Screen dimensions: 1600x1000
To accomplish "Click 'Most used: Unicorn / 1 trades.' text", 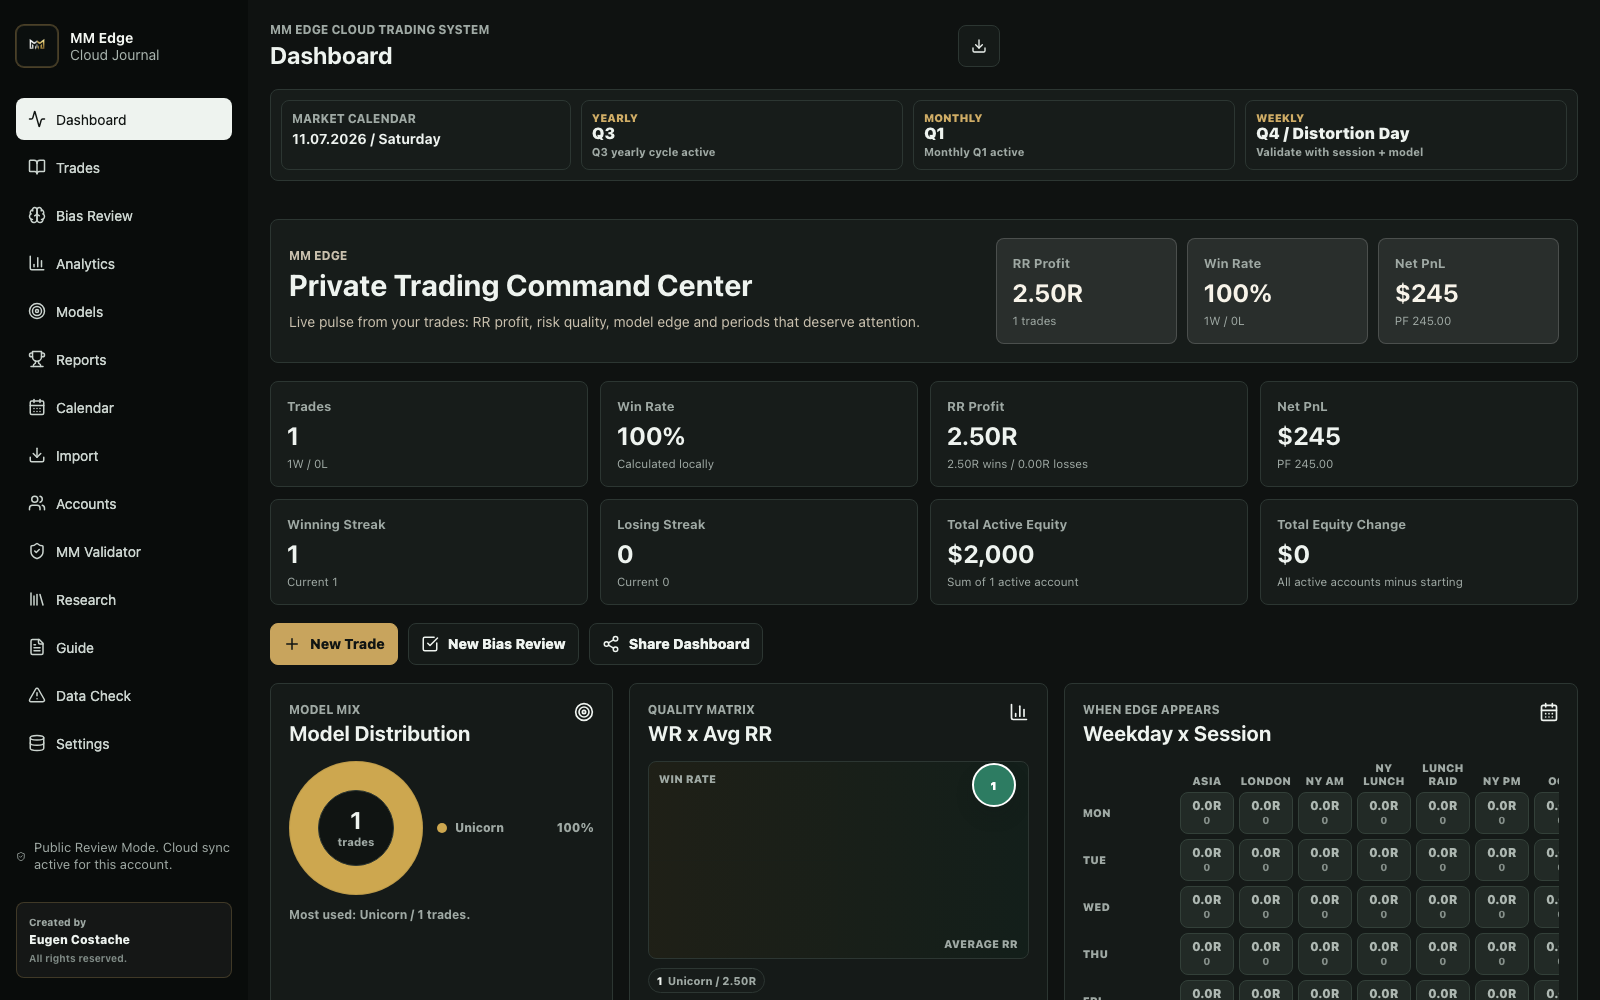I will point(379,914).
